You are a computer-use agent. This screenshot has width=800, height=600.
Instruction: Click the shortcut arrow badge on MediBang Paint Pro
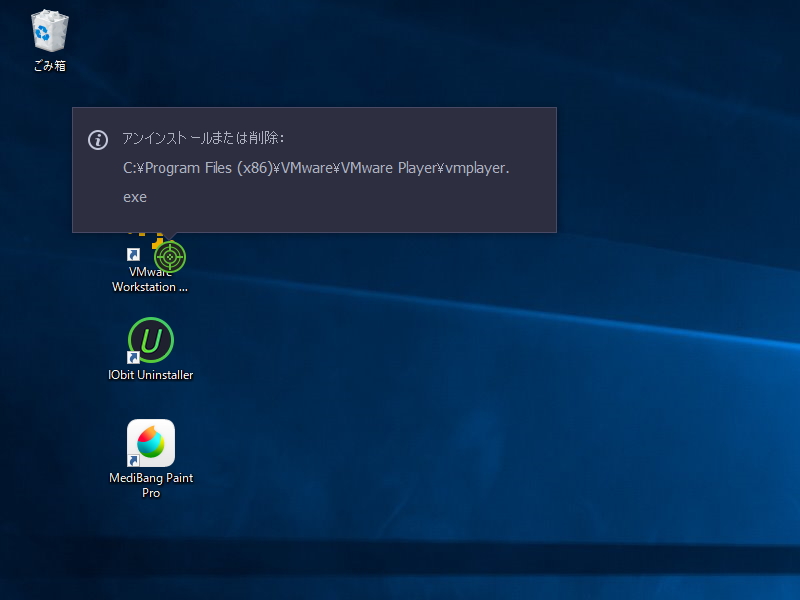click(x=131, y=461)
